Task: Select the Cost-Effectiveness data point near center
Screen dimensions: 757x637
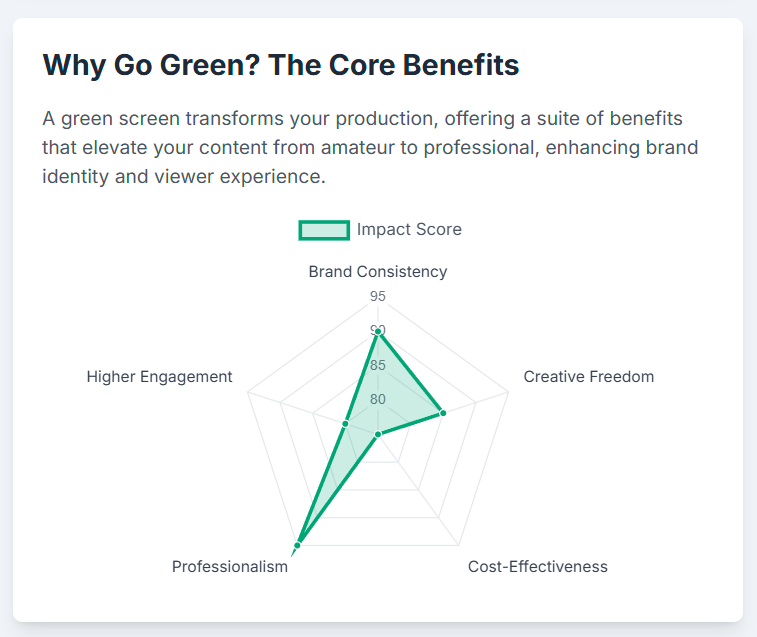Action: point(378,435)
